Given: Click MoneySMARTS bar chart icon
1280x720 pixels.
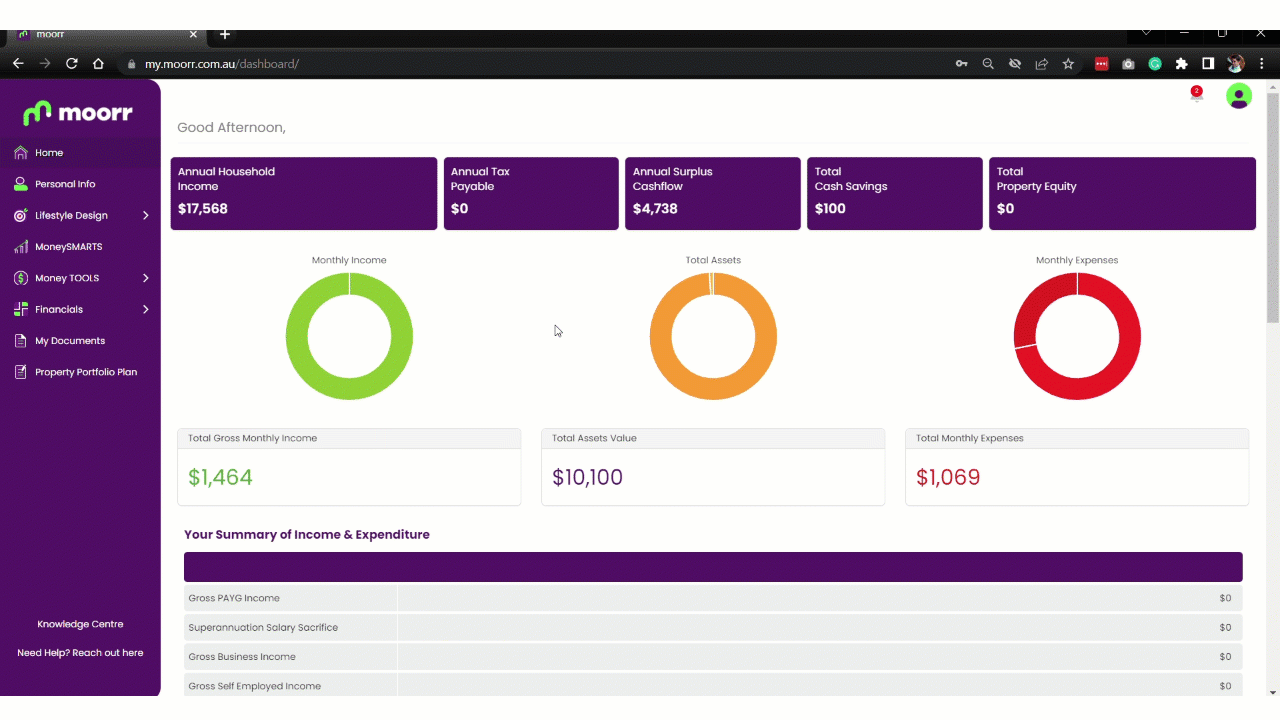Looking at the screenshot, I should tap(21, 247).
